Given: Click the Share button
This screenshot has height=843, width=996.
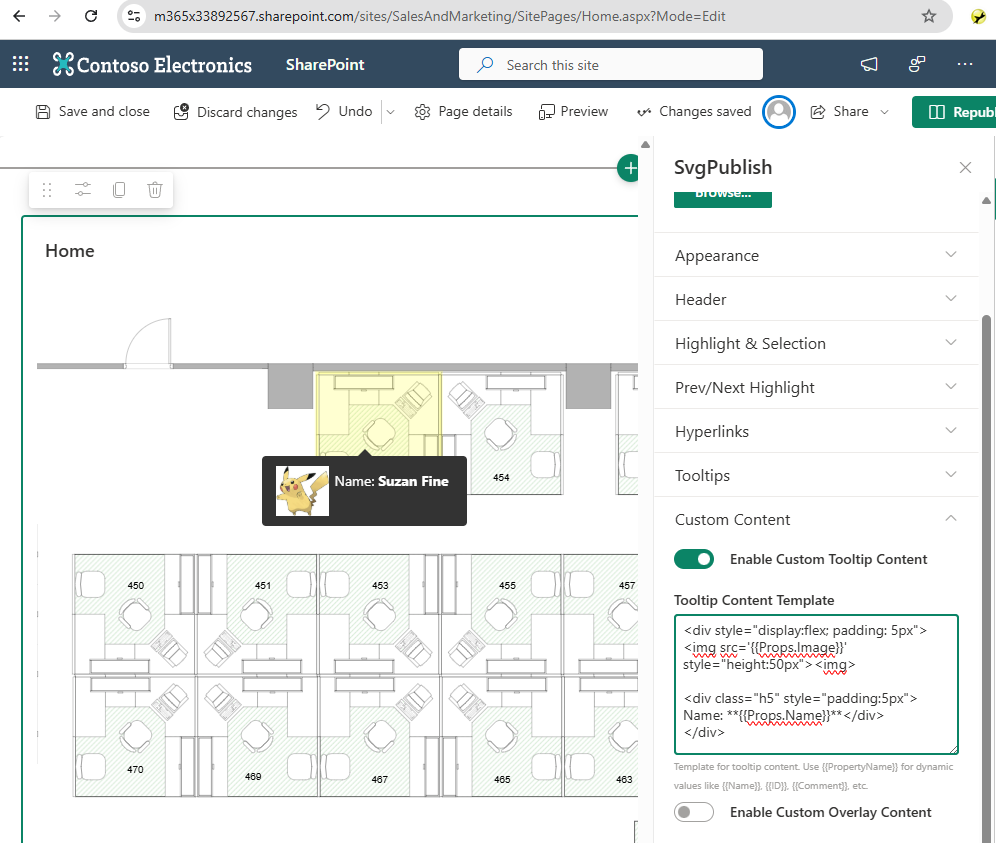Looking at the screenshot, I should pyautogui.click(x=840, y=112).
